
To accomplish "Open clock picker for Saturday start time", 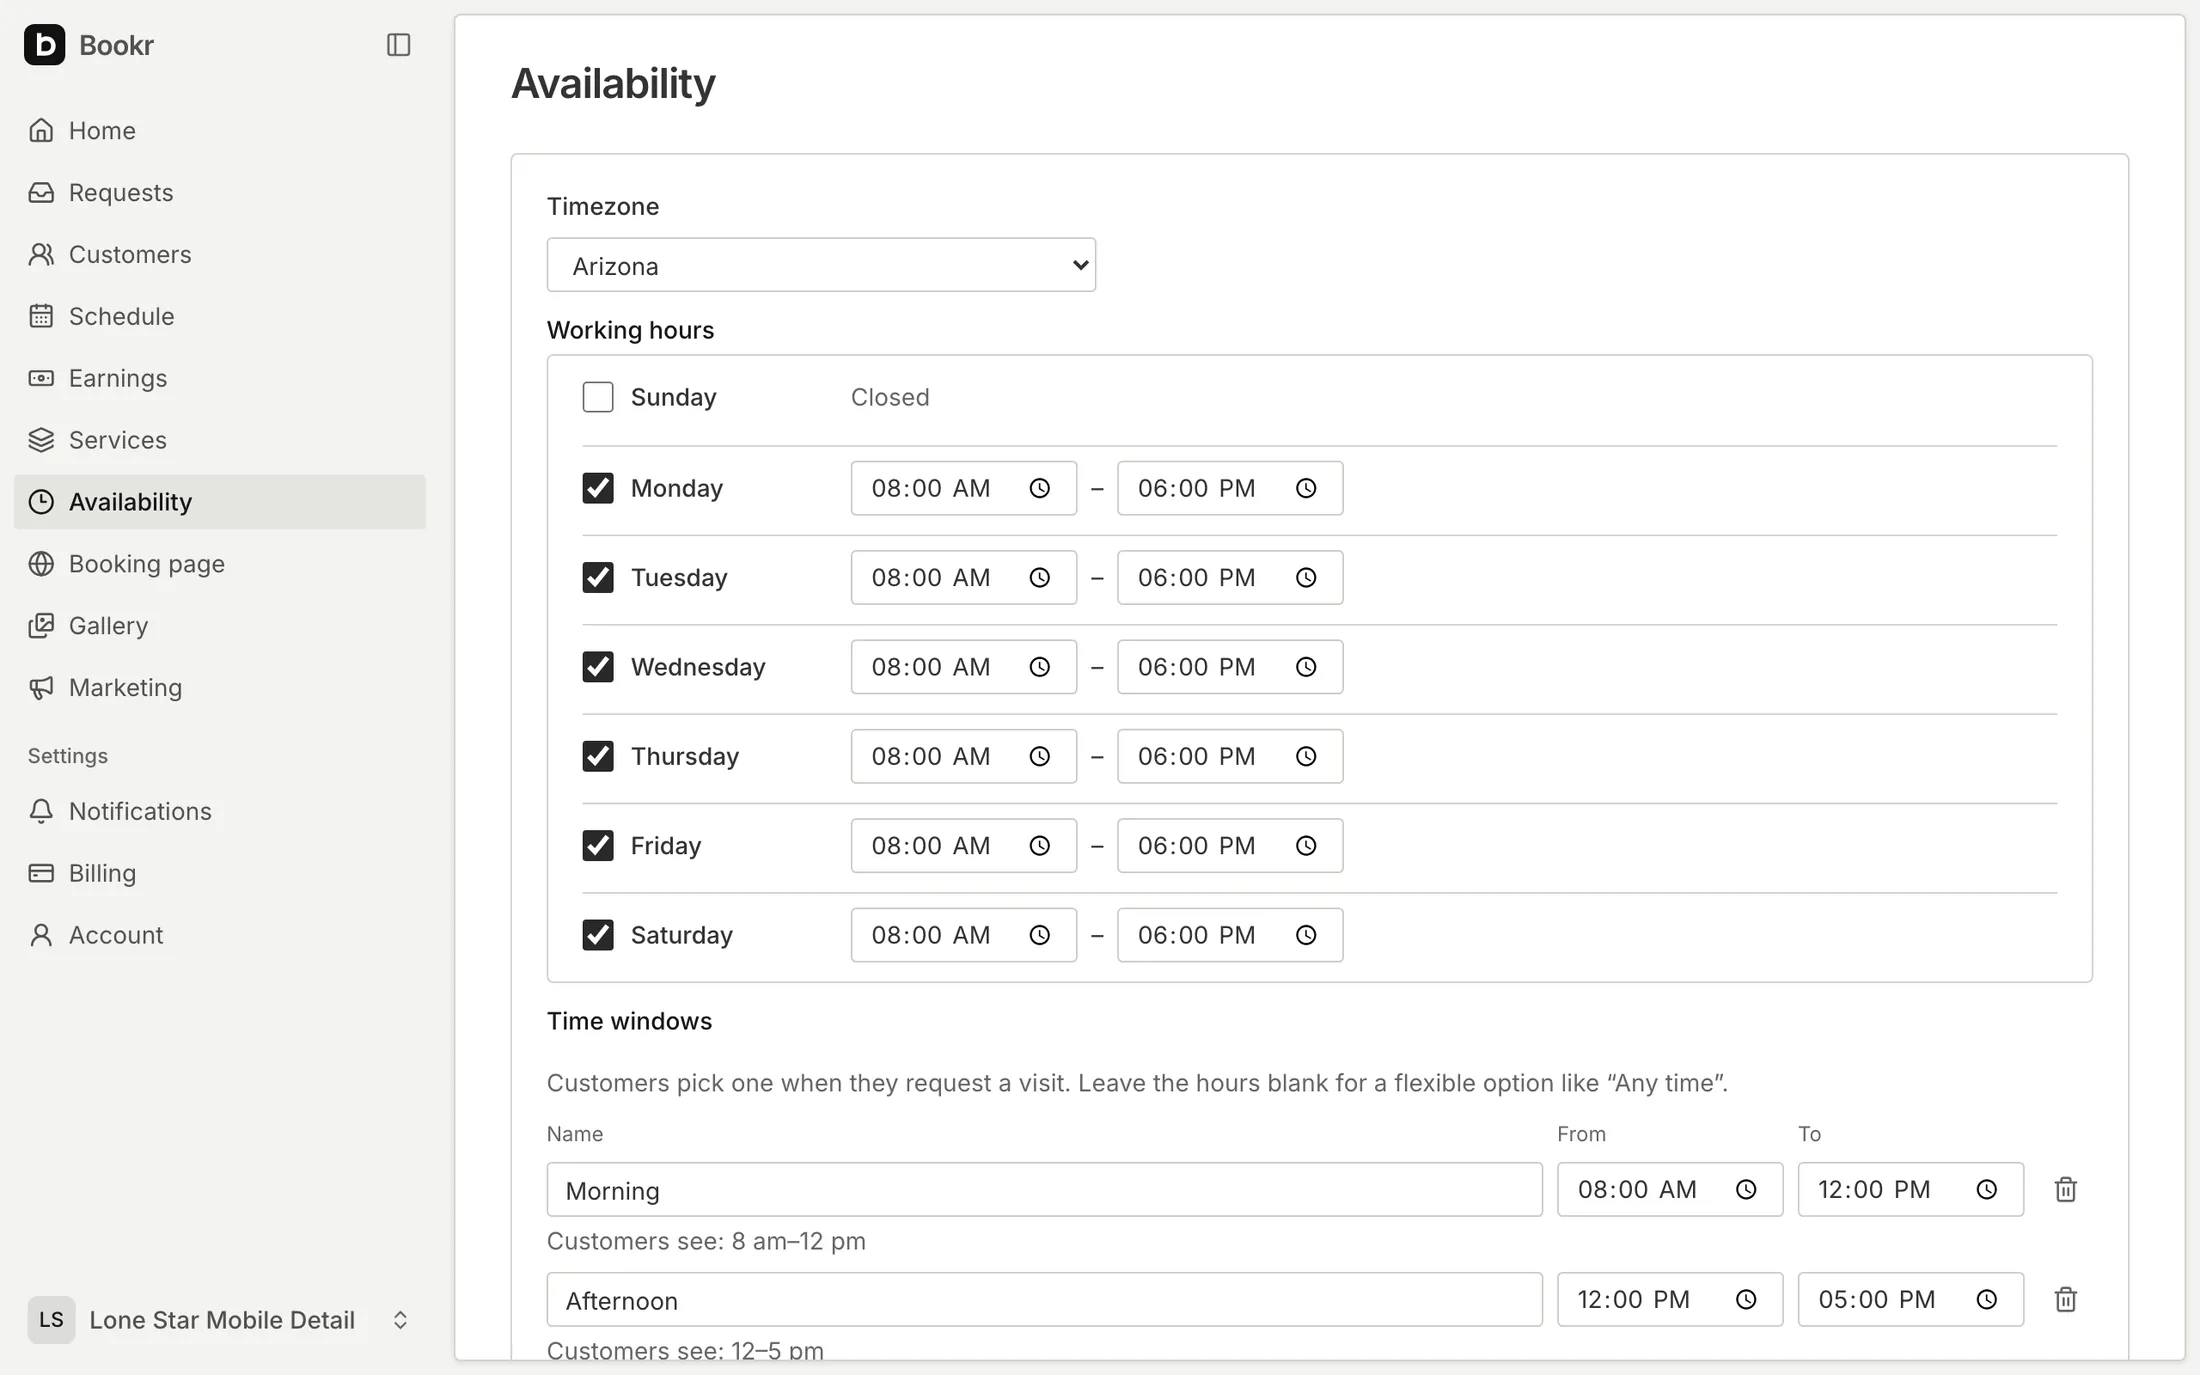I will [1040, 935].
